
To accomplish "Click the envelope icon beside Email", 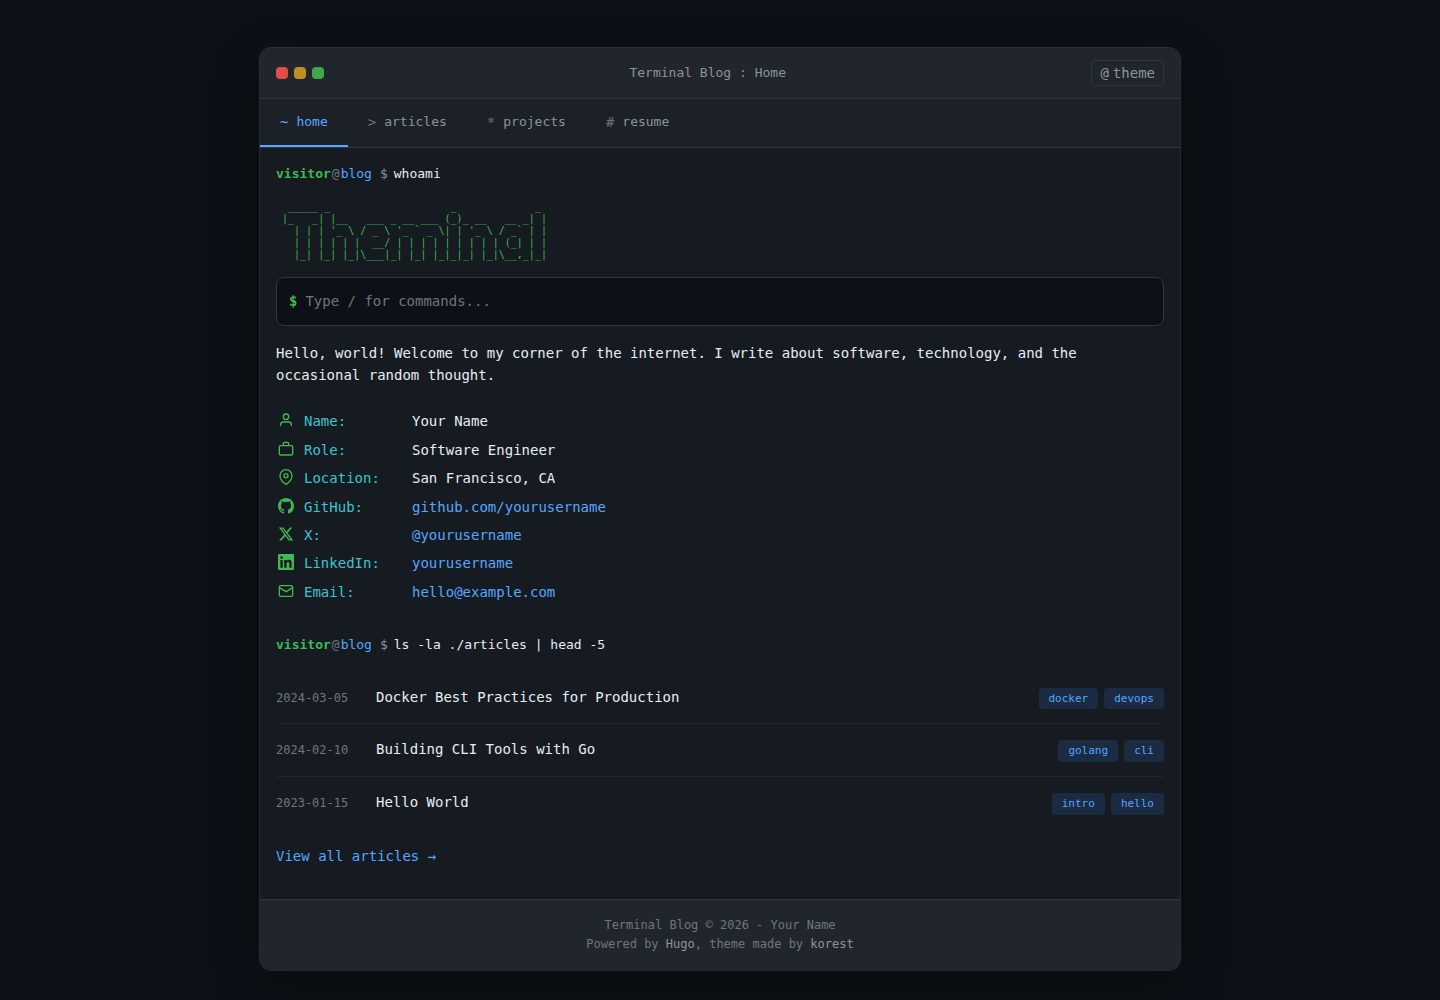I will tap(286, 591).
